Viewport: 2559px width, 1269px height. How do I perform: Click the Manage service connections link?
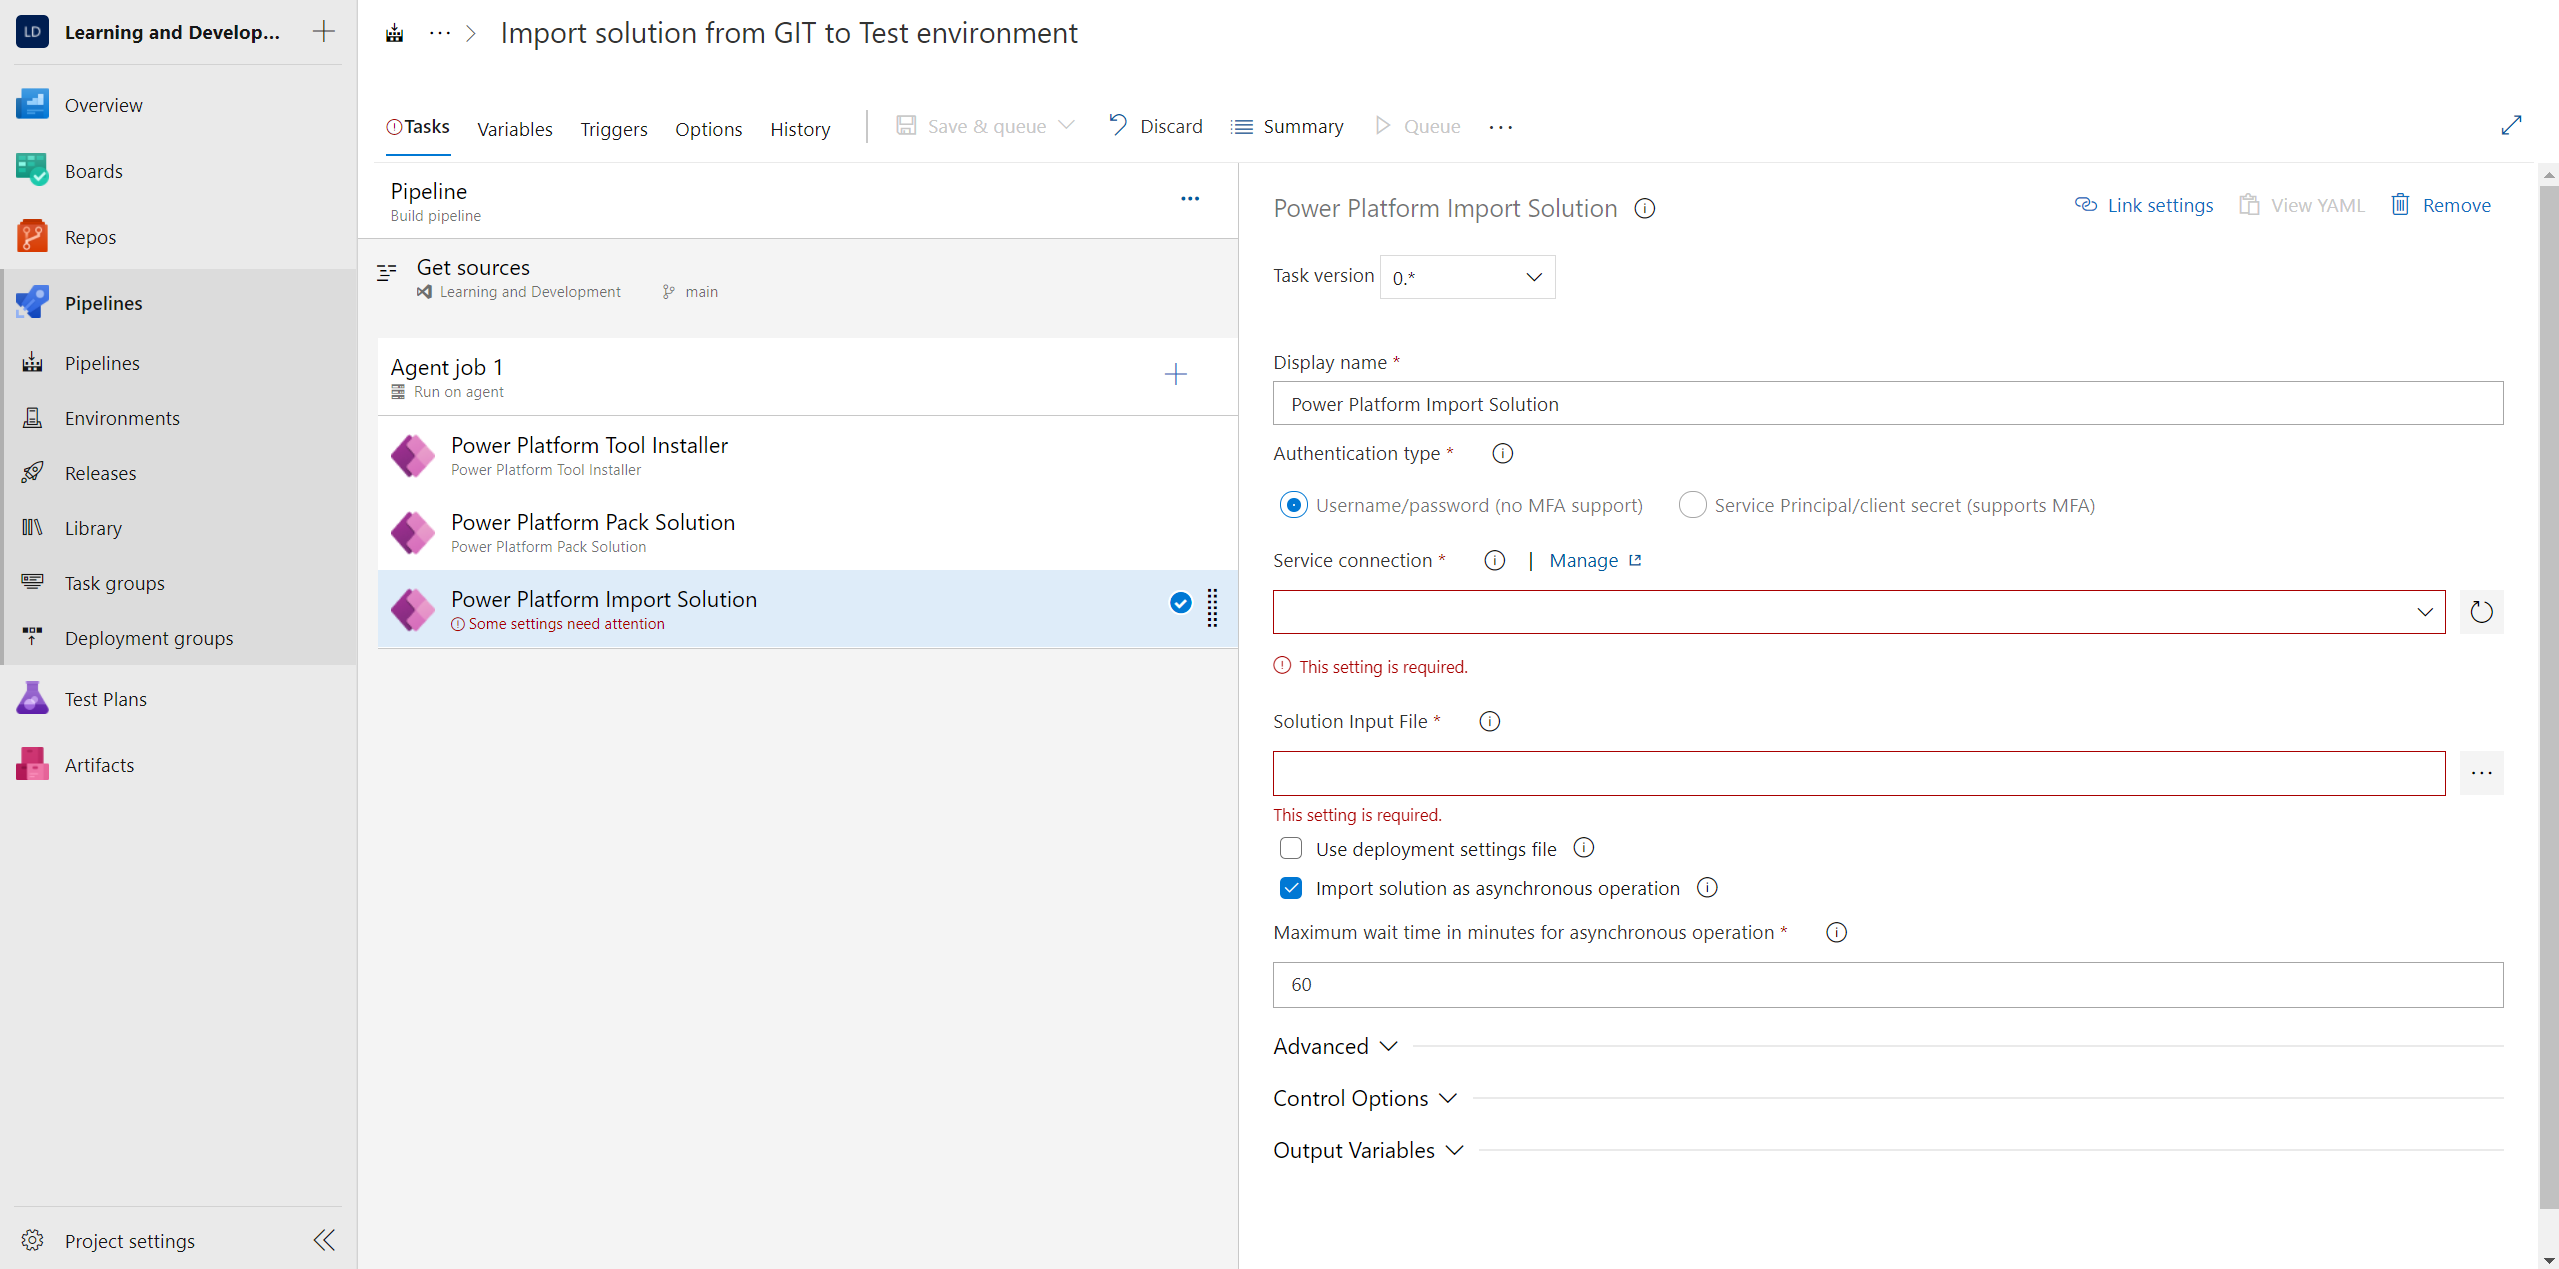[x=1583, y=560]
